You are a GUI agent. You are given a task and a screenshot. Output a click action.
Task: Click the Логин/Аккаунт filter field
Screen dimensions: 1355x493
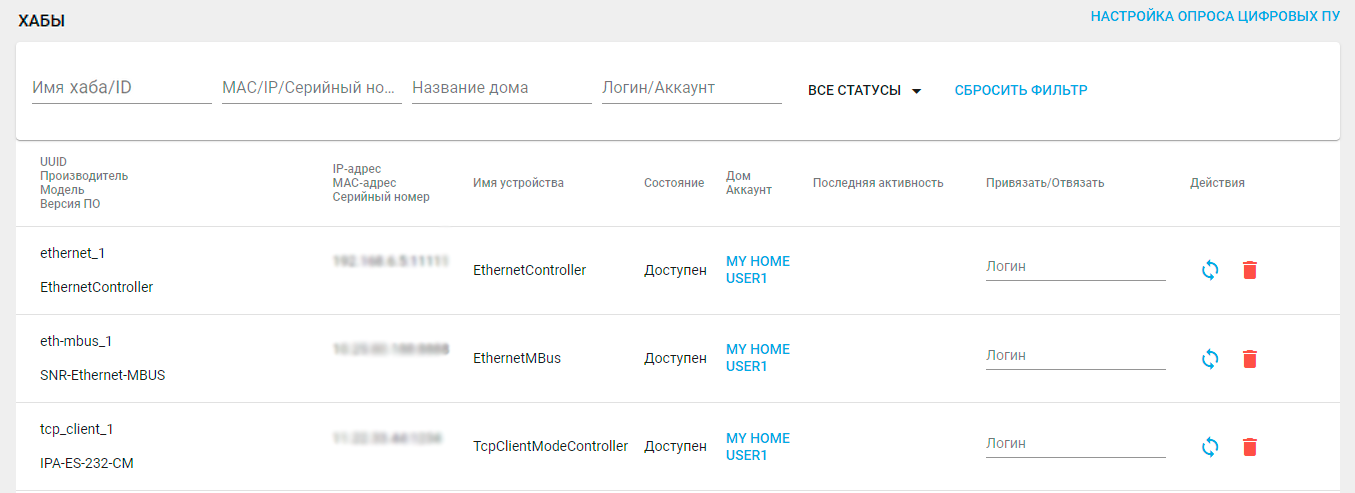[x=691, y=88]
